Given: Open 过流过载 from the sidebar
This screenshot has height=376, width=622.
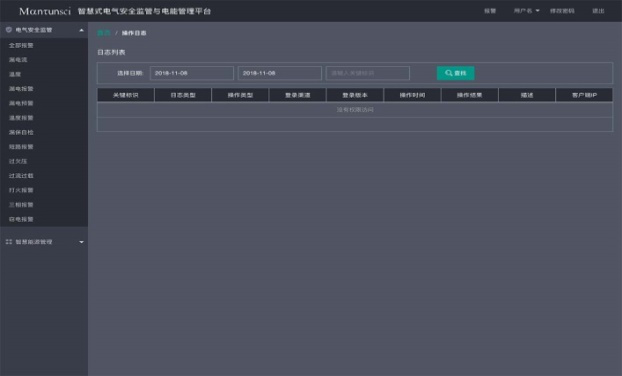Looking at the screenshot, I should 21,176.
